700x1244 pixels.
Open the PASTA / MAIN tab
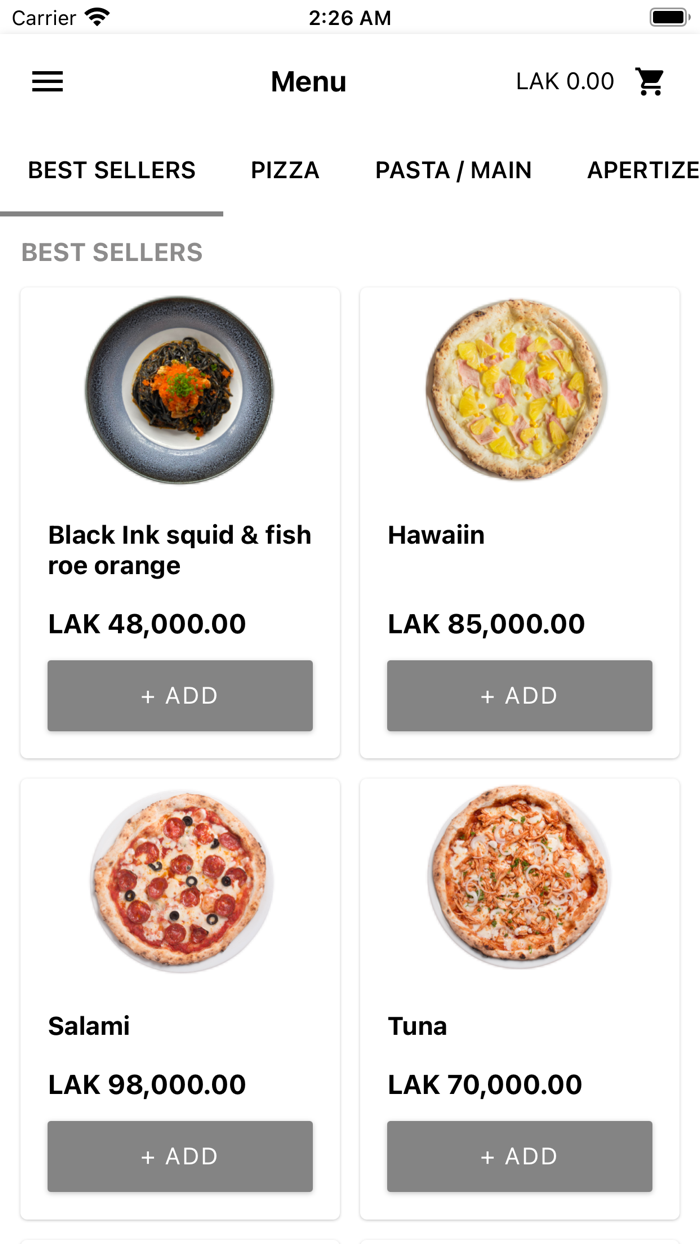[x=453, y=171]
